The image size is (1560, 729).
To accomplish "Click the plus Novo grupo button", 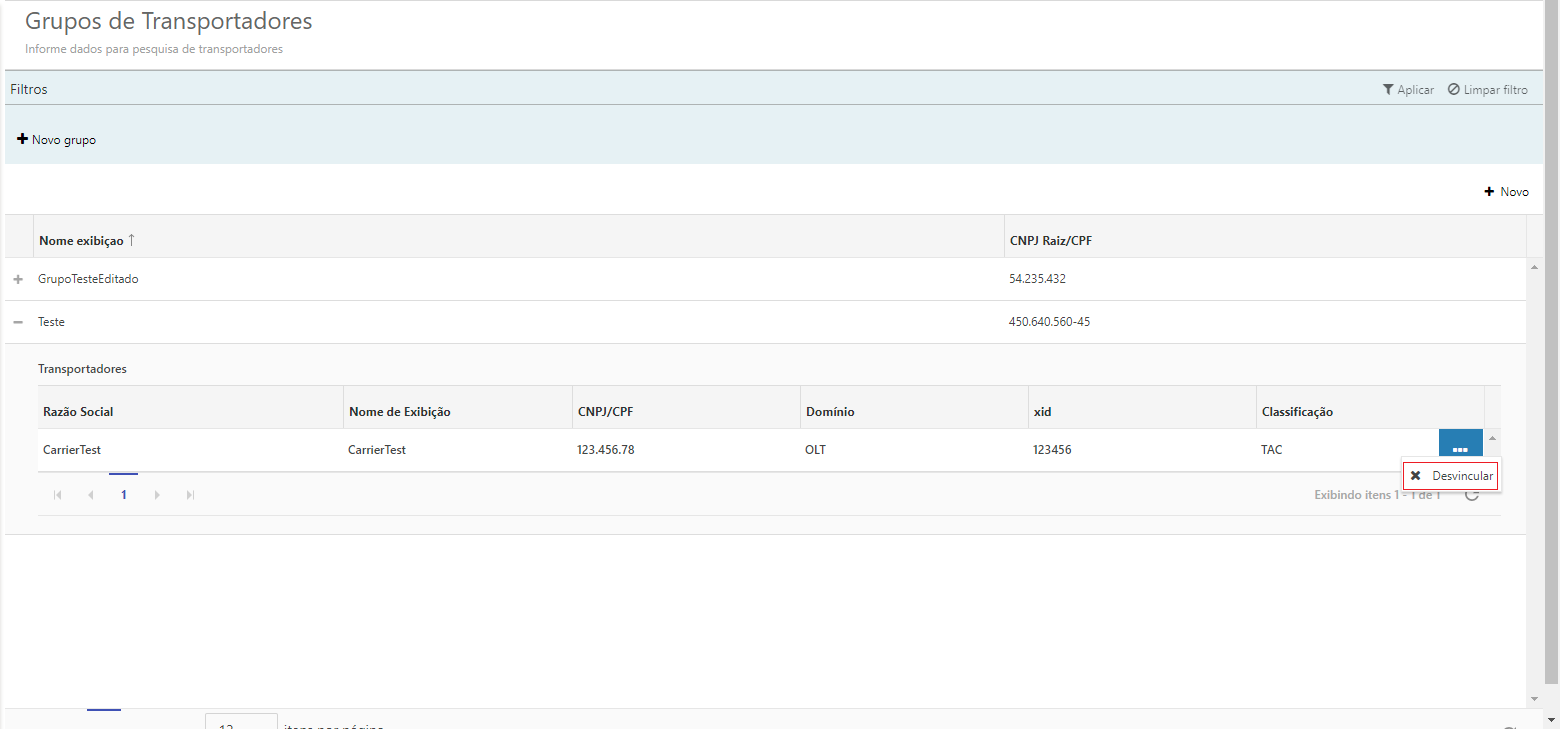I will (57, 140).
